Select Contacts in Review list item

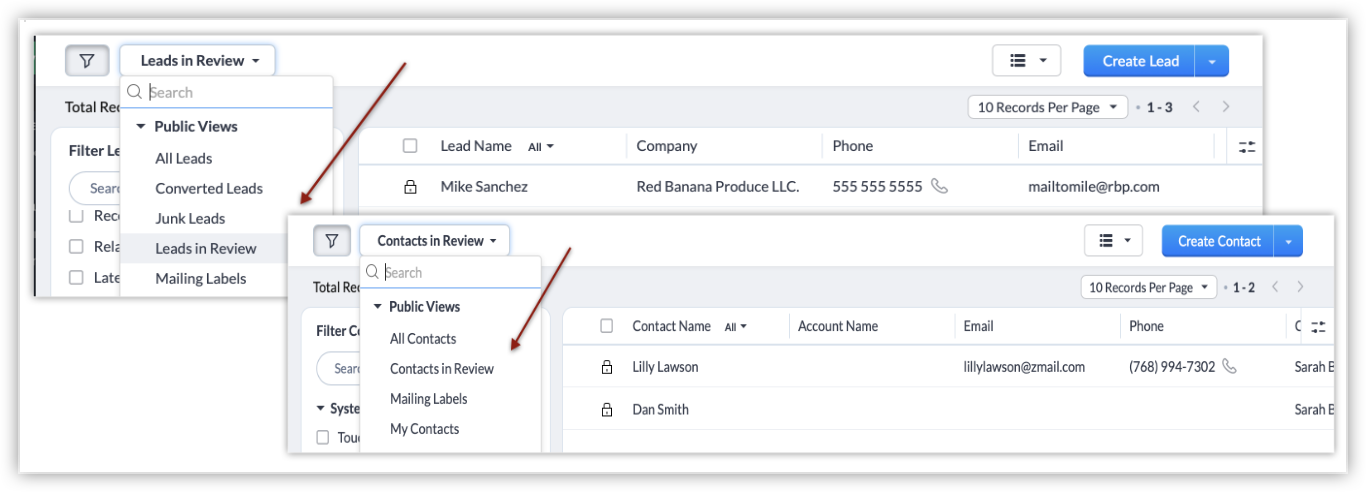(x=442, y=368)
